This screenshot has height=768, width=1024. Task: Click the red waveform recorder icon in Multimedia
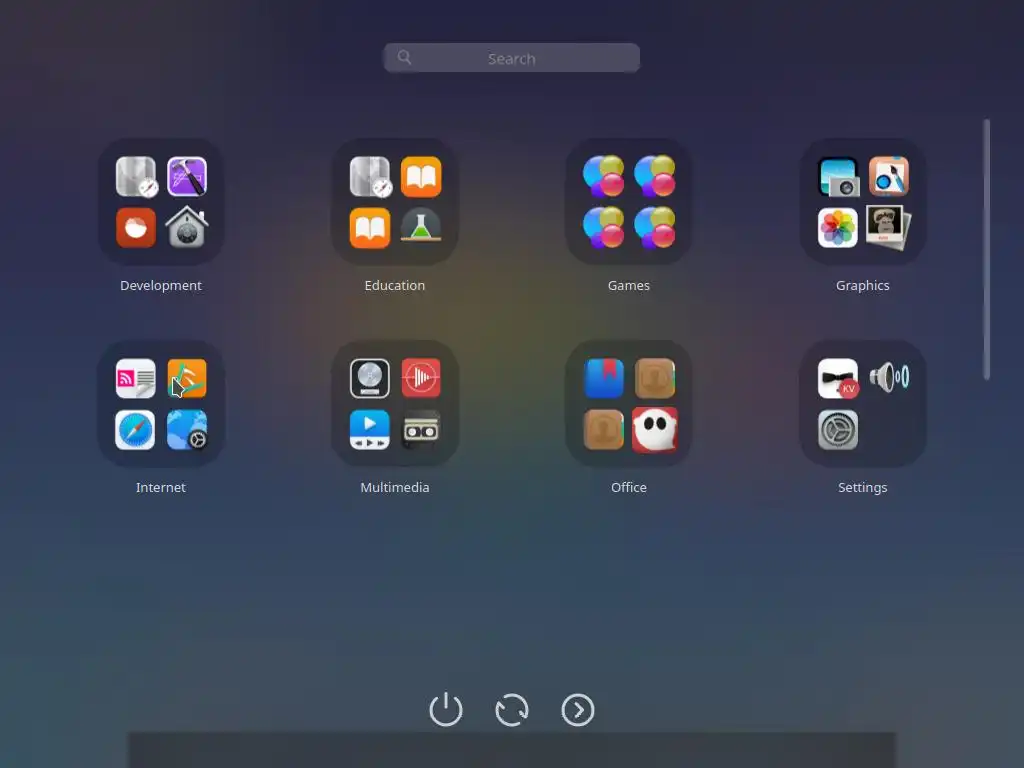point(421,377)
